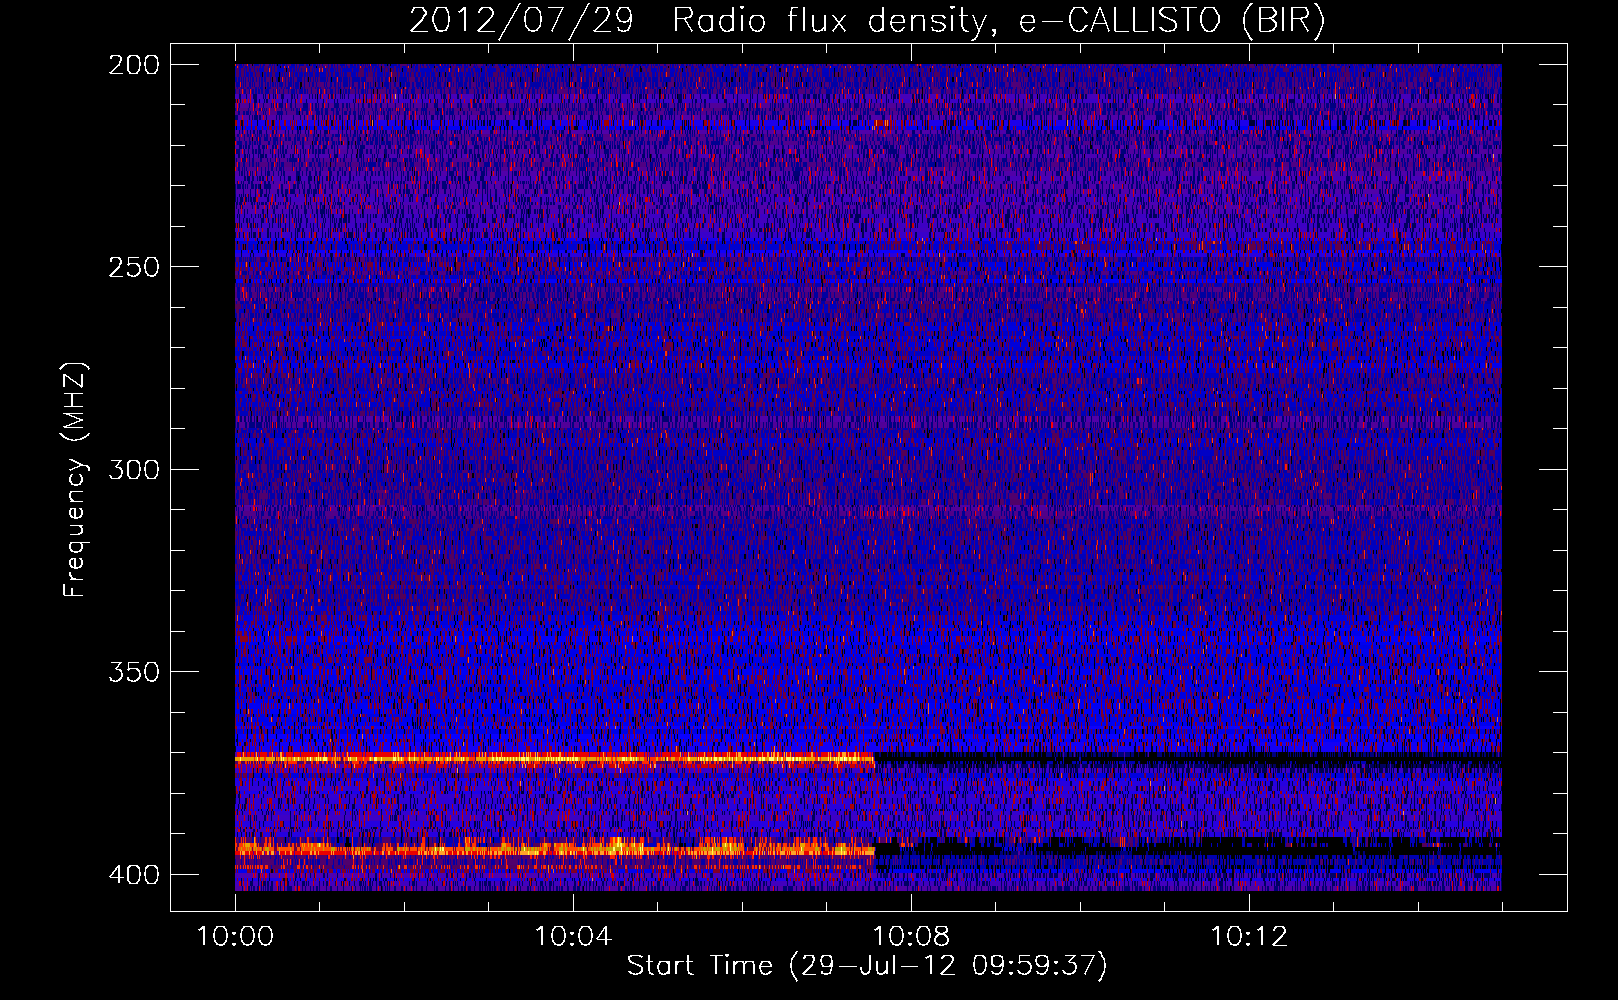Click the 250 frequency tick label
1618x1000 pixels.
click(133, 267)
